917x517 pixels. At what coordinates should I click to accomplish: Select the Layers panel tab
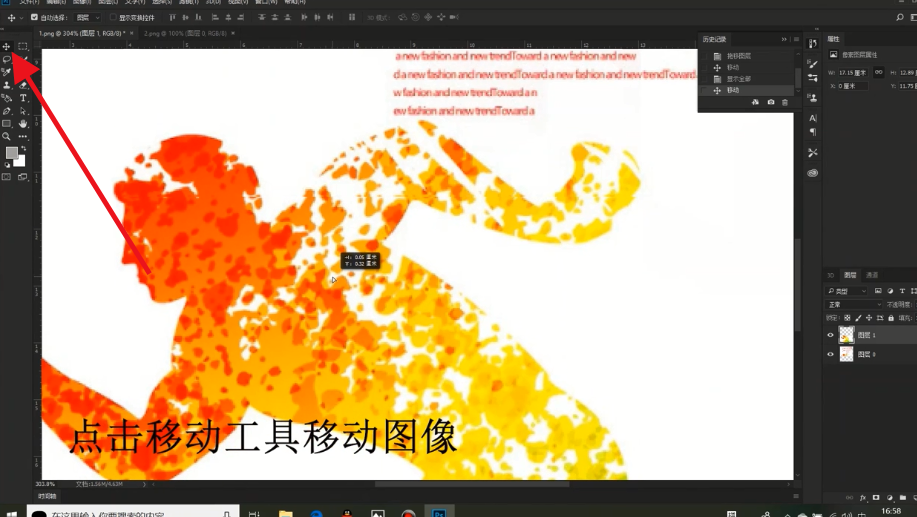tap(850, 275)
